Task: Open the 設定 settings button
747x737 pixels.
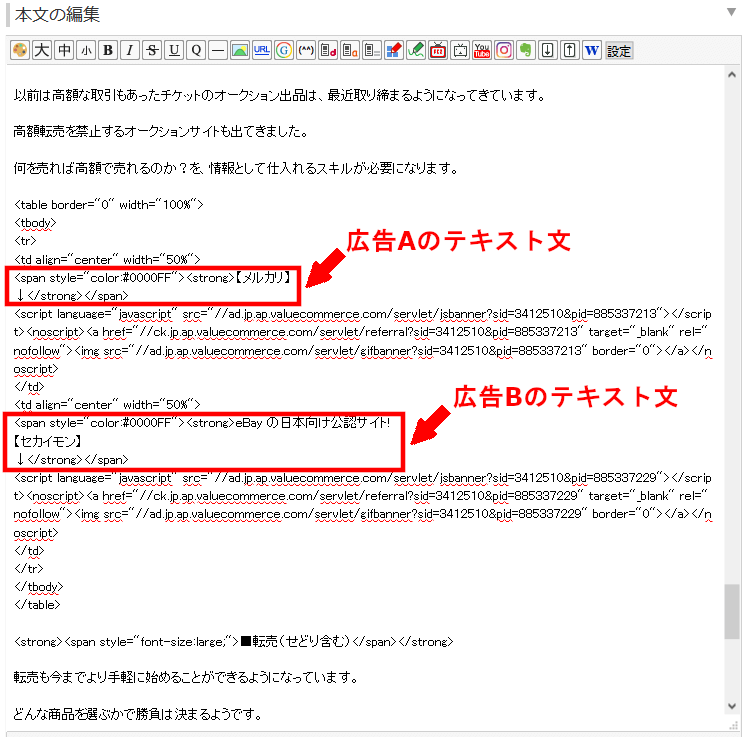Action: tap(619, 50)
